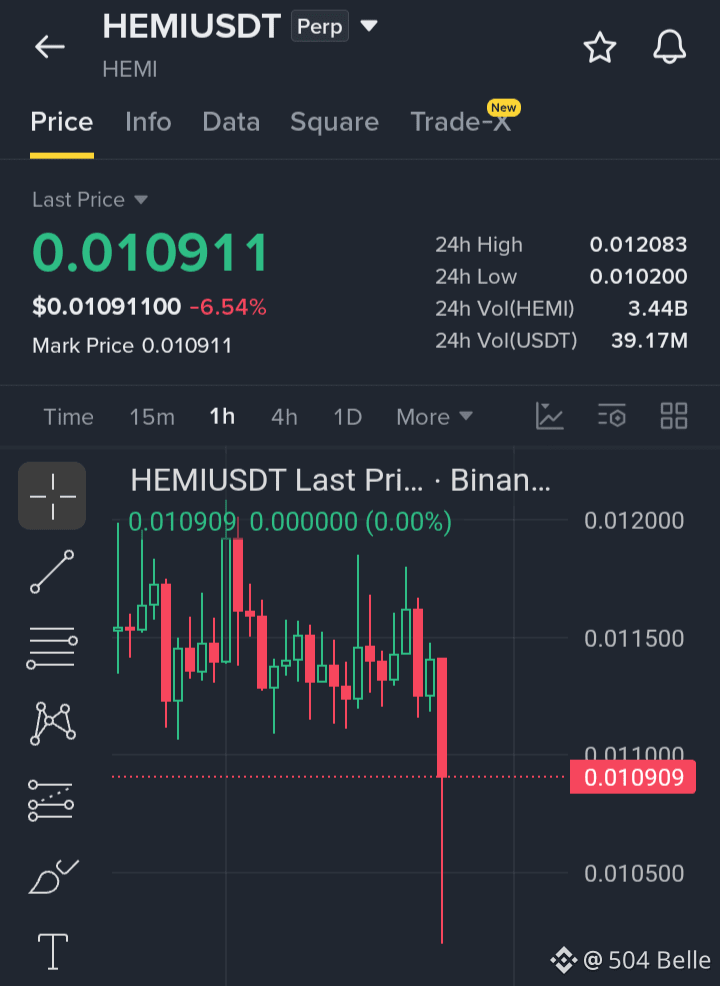Select the horizontal lines Fibonacci tool
Viewport: 720px width, 986px height.
click(52, 648)
